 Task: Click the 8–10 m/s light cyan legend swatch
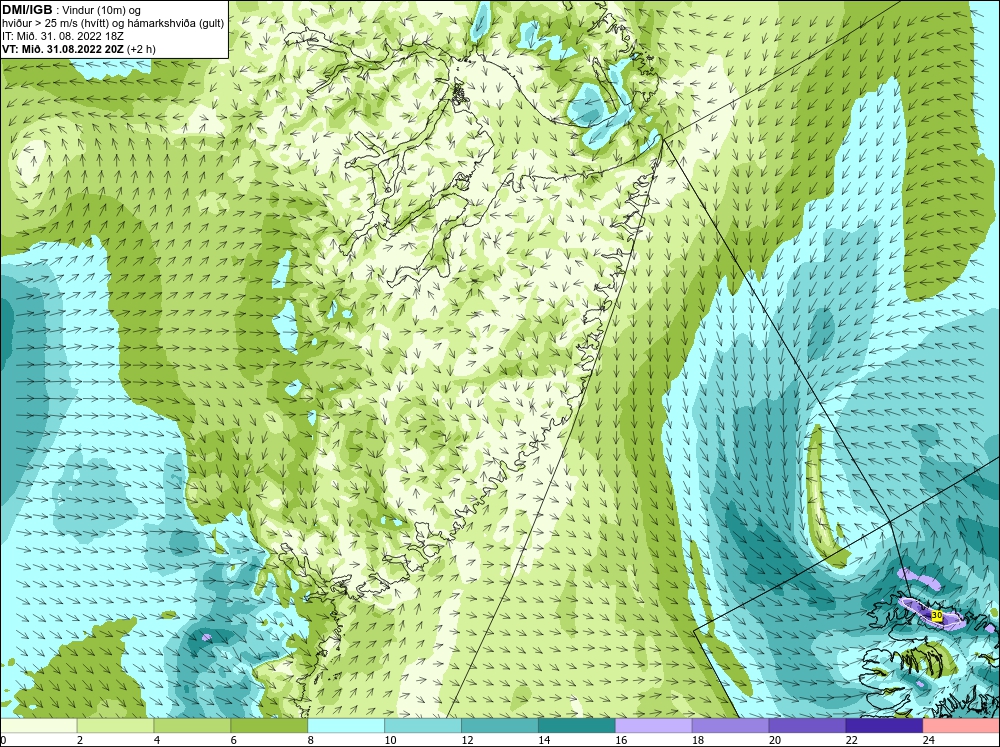(346, 726)
